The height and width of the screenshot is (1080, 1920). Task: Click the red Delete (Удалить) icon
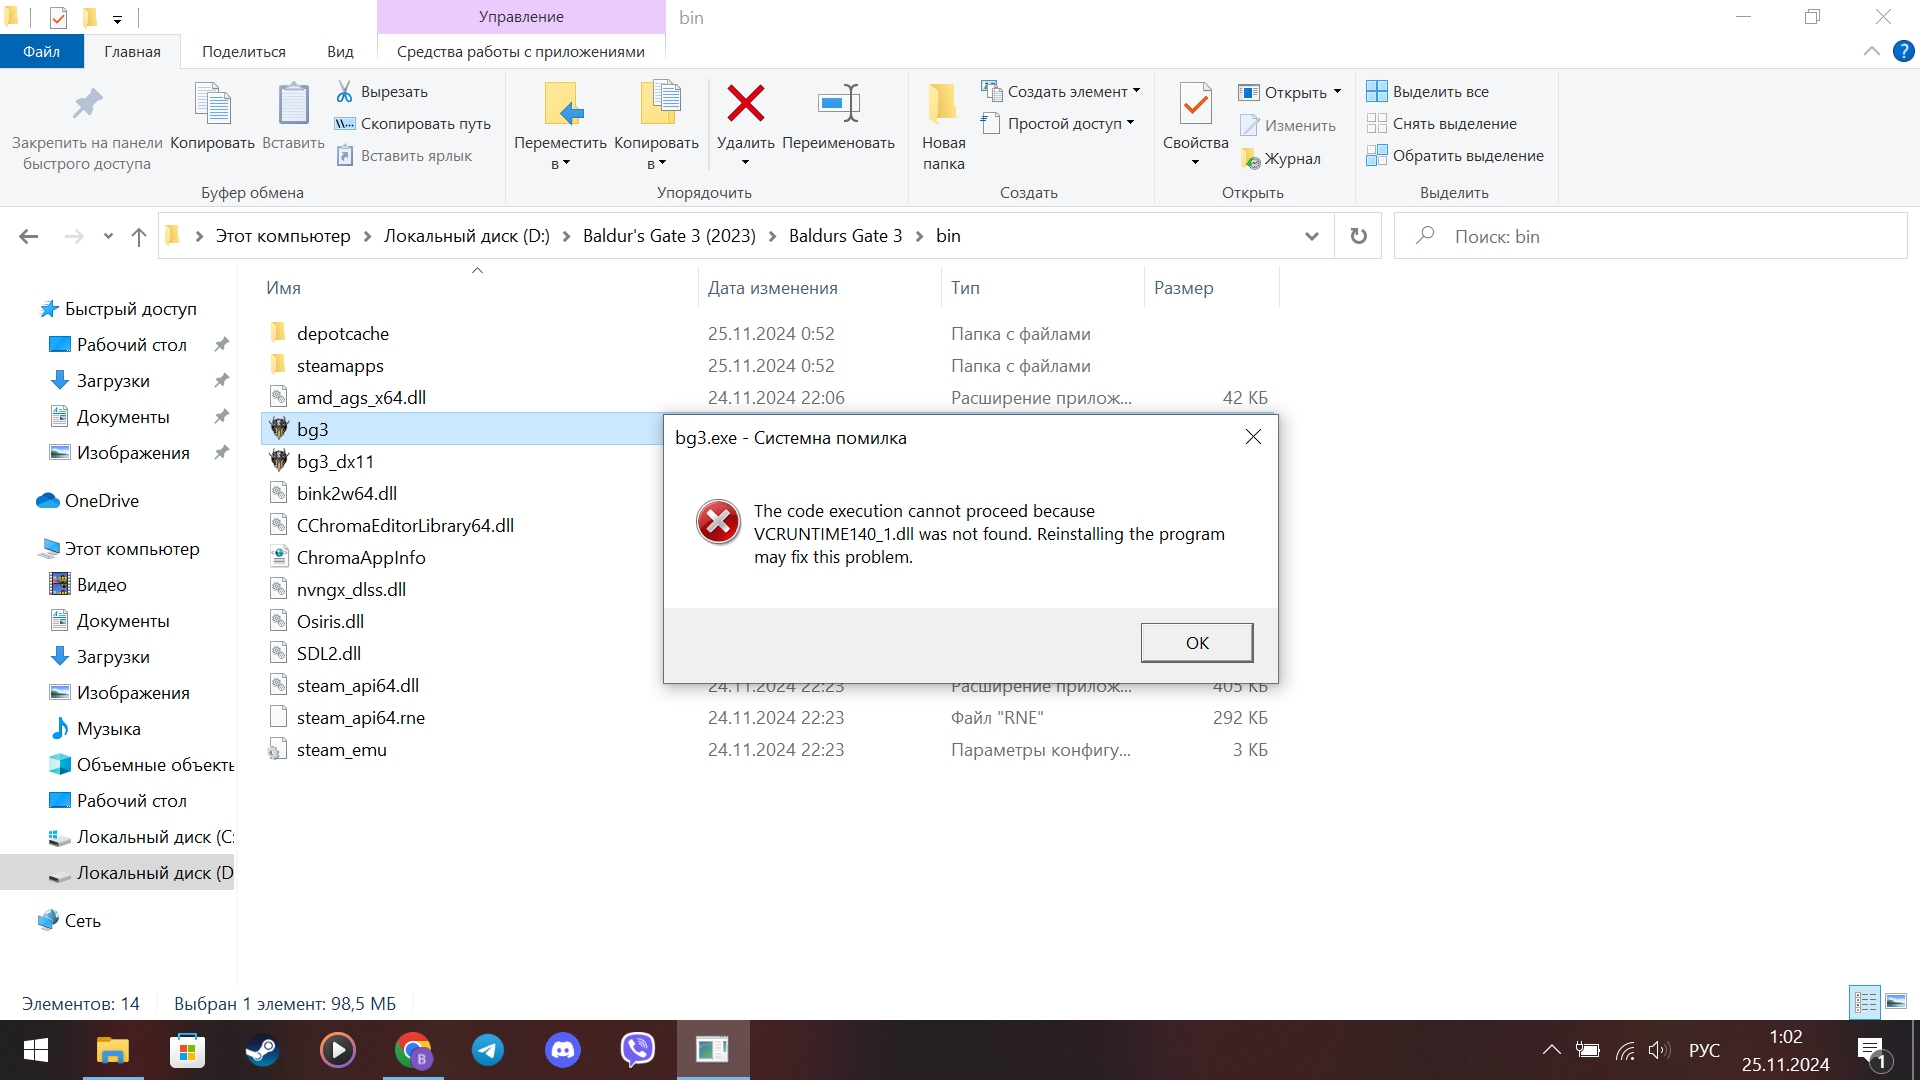pos(745,104)
